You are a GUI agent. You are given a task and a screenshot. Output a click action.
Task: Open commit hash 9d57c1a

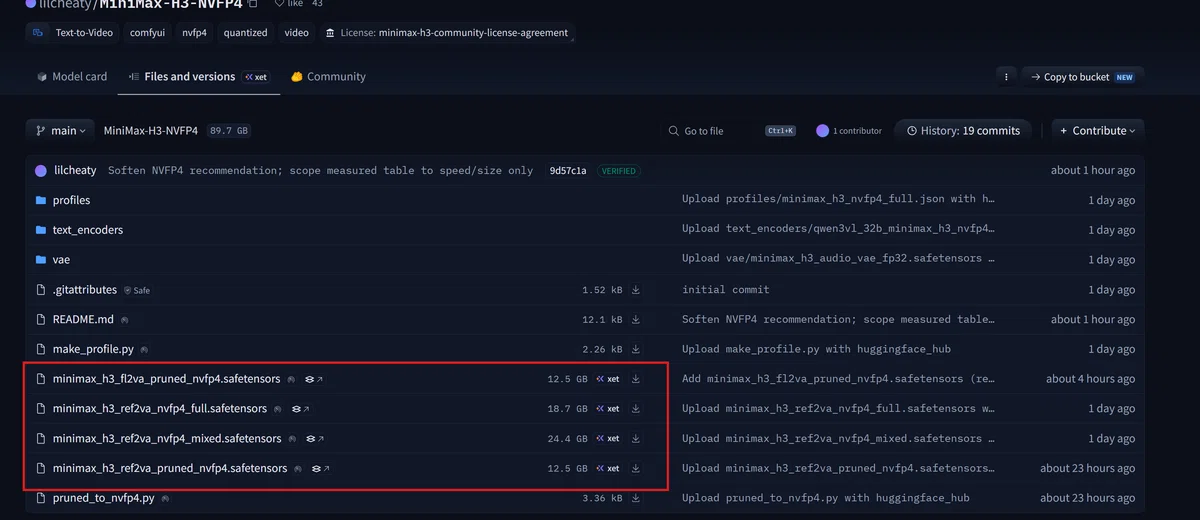(x=568, y=171)
